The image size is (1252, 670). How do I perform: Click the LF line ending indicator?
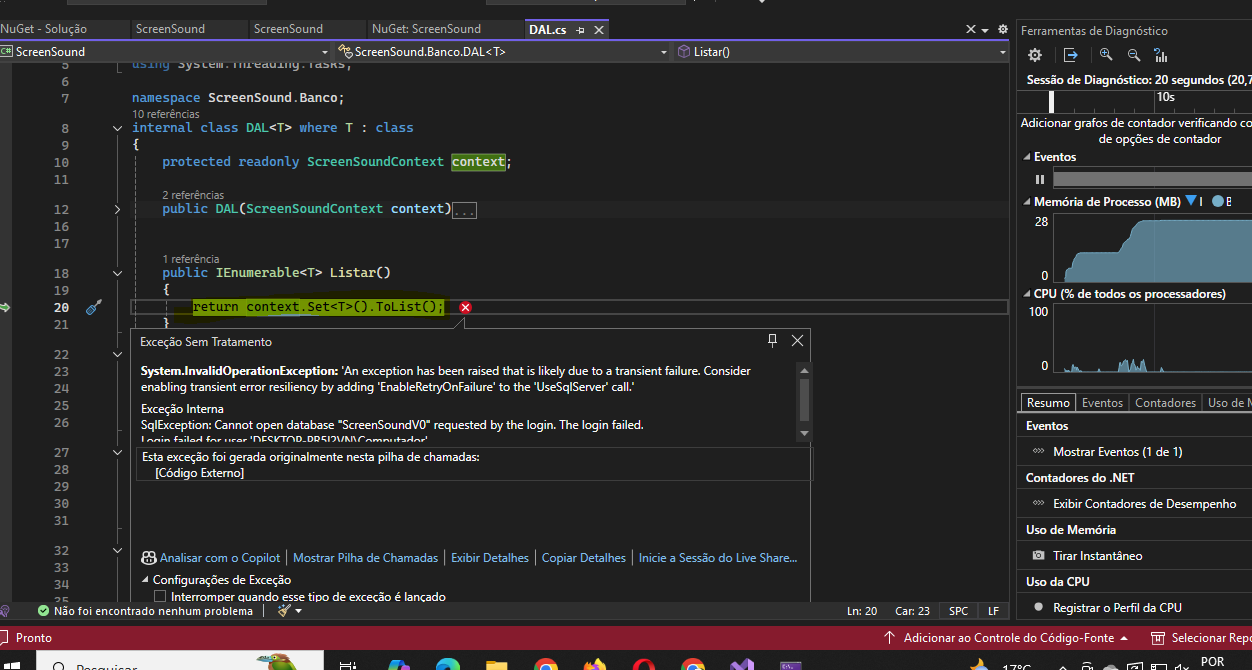point(993,611)
